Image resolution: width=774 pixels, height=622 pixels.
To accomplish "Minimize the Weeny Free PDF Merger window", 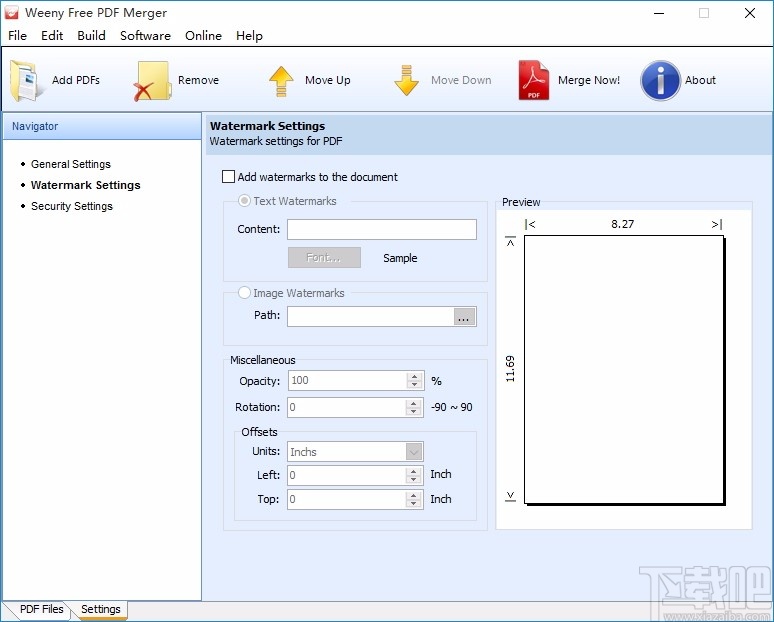I will pos(658,13).
